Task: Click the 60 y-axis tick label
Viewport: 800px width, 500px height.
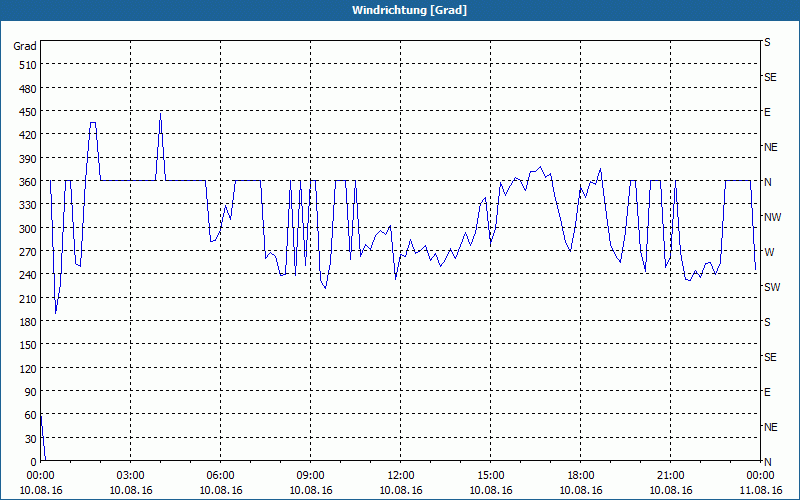Action: [x=31, y=415]
